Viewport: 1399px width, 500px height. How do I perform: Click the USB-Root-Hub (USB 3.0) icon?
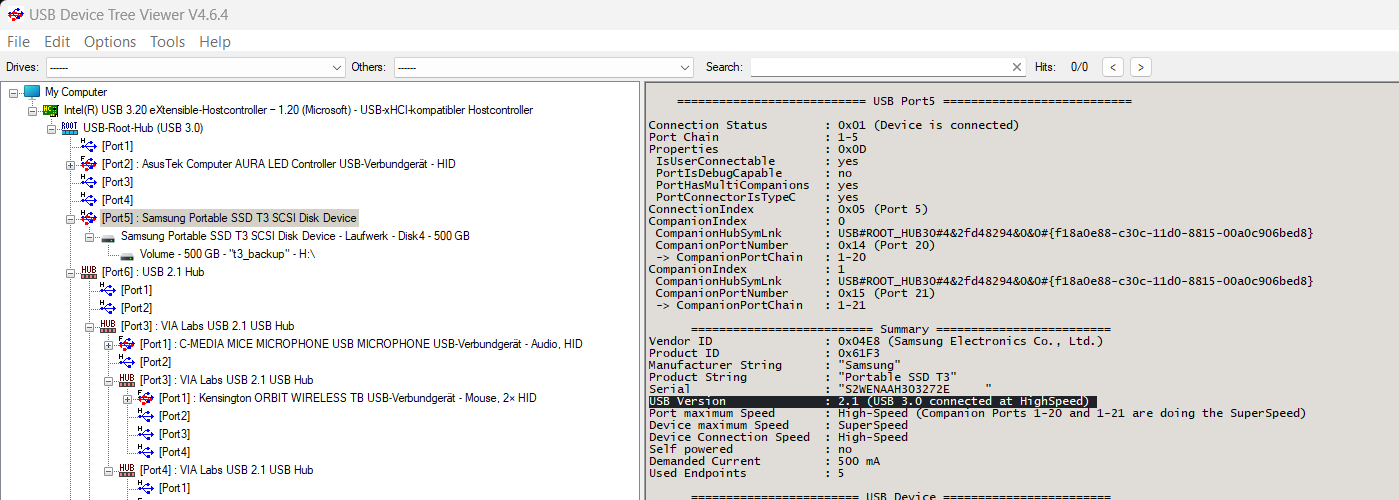pos(69,128)
